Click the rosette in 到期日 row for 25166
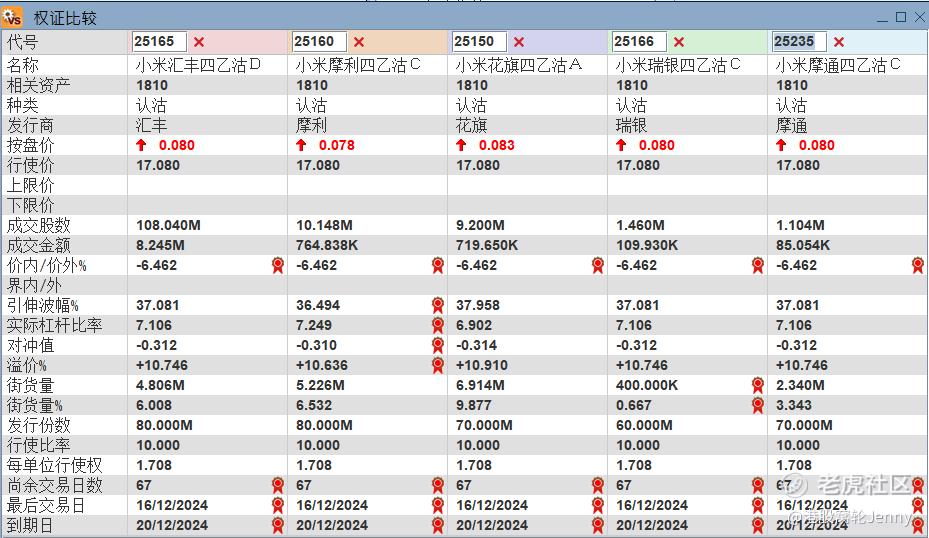Image resolution: width=929 pixels, height=538 pixels. click(x=758, y=526)
